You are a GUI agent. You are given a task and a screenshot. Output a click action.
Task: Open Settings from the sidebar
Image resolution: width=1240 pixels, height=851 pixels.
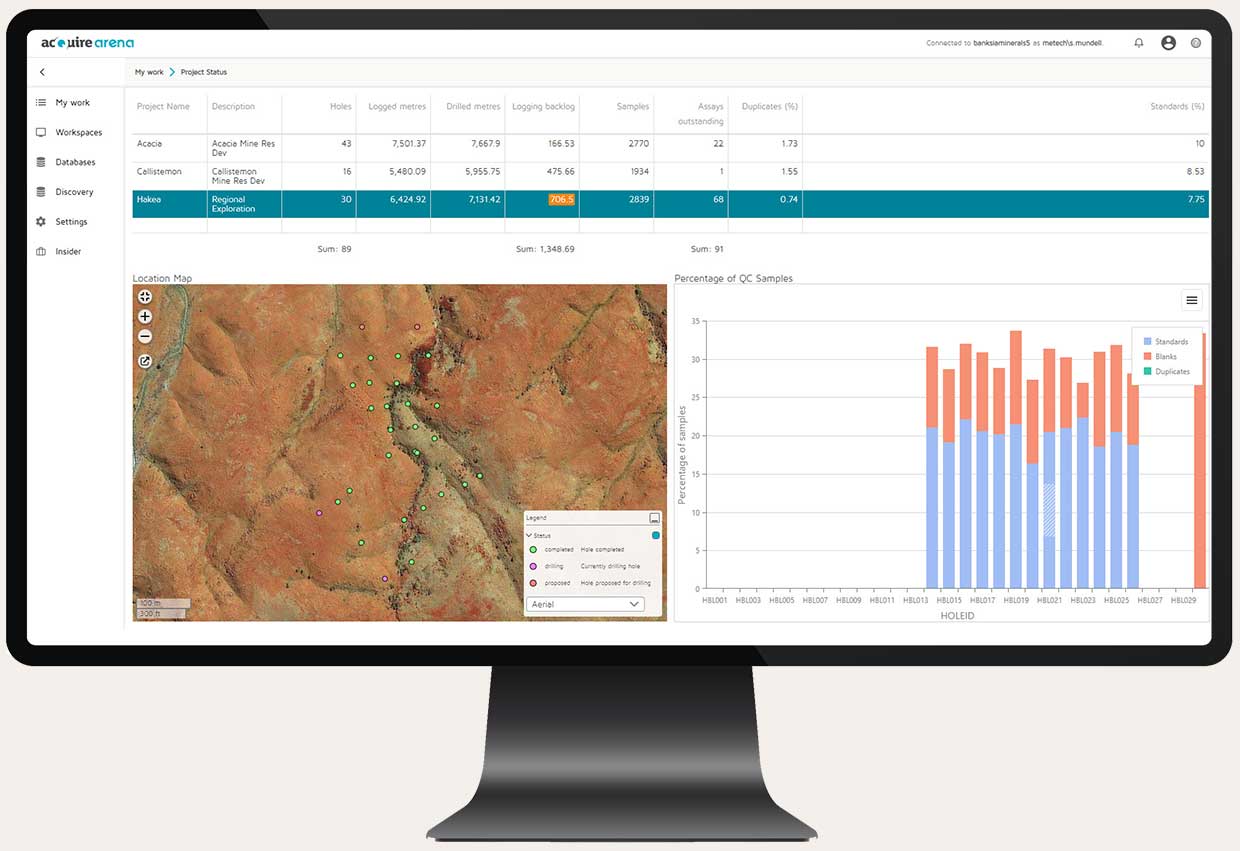pyautogui.click(x=70, y=221)
